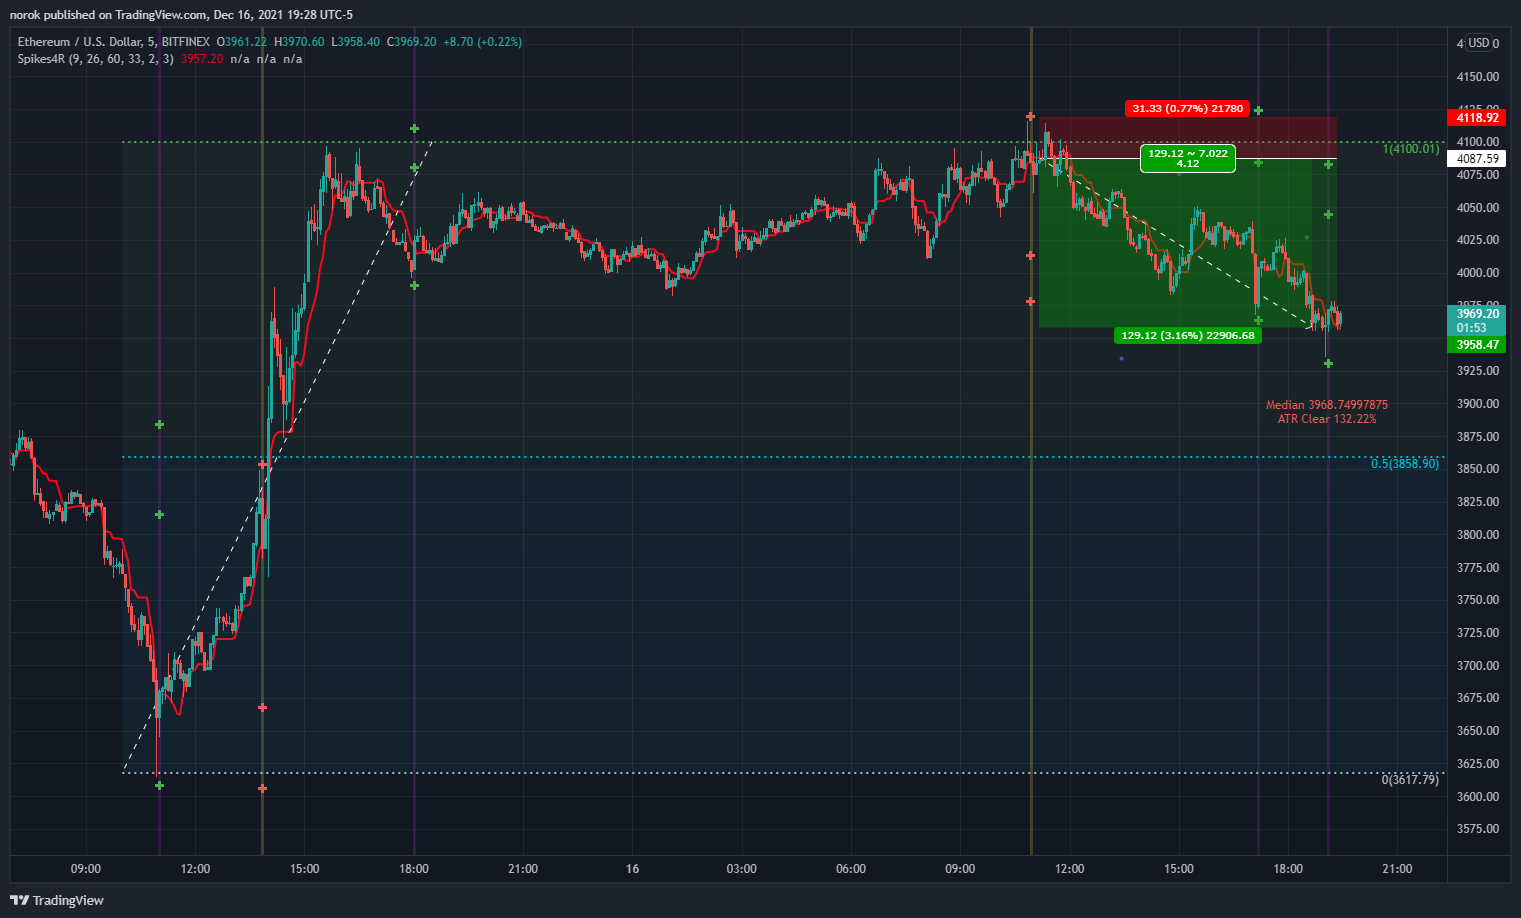The image size is (1521, 918).
Task: Click the Fib level label 1(4100.01)
Action: coord(1411,149)
